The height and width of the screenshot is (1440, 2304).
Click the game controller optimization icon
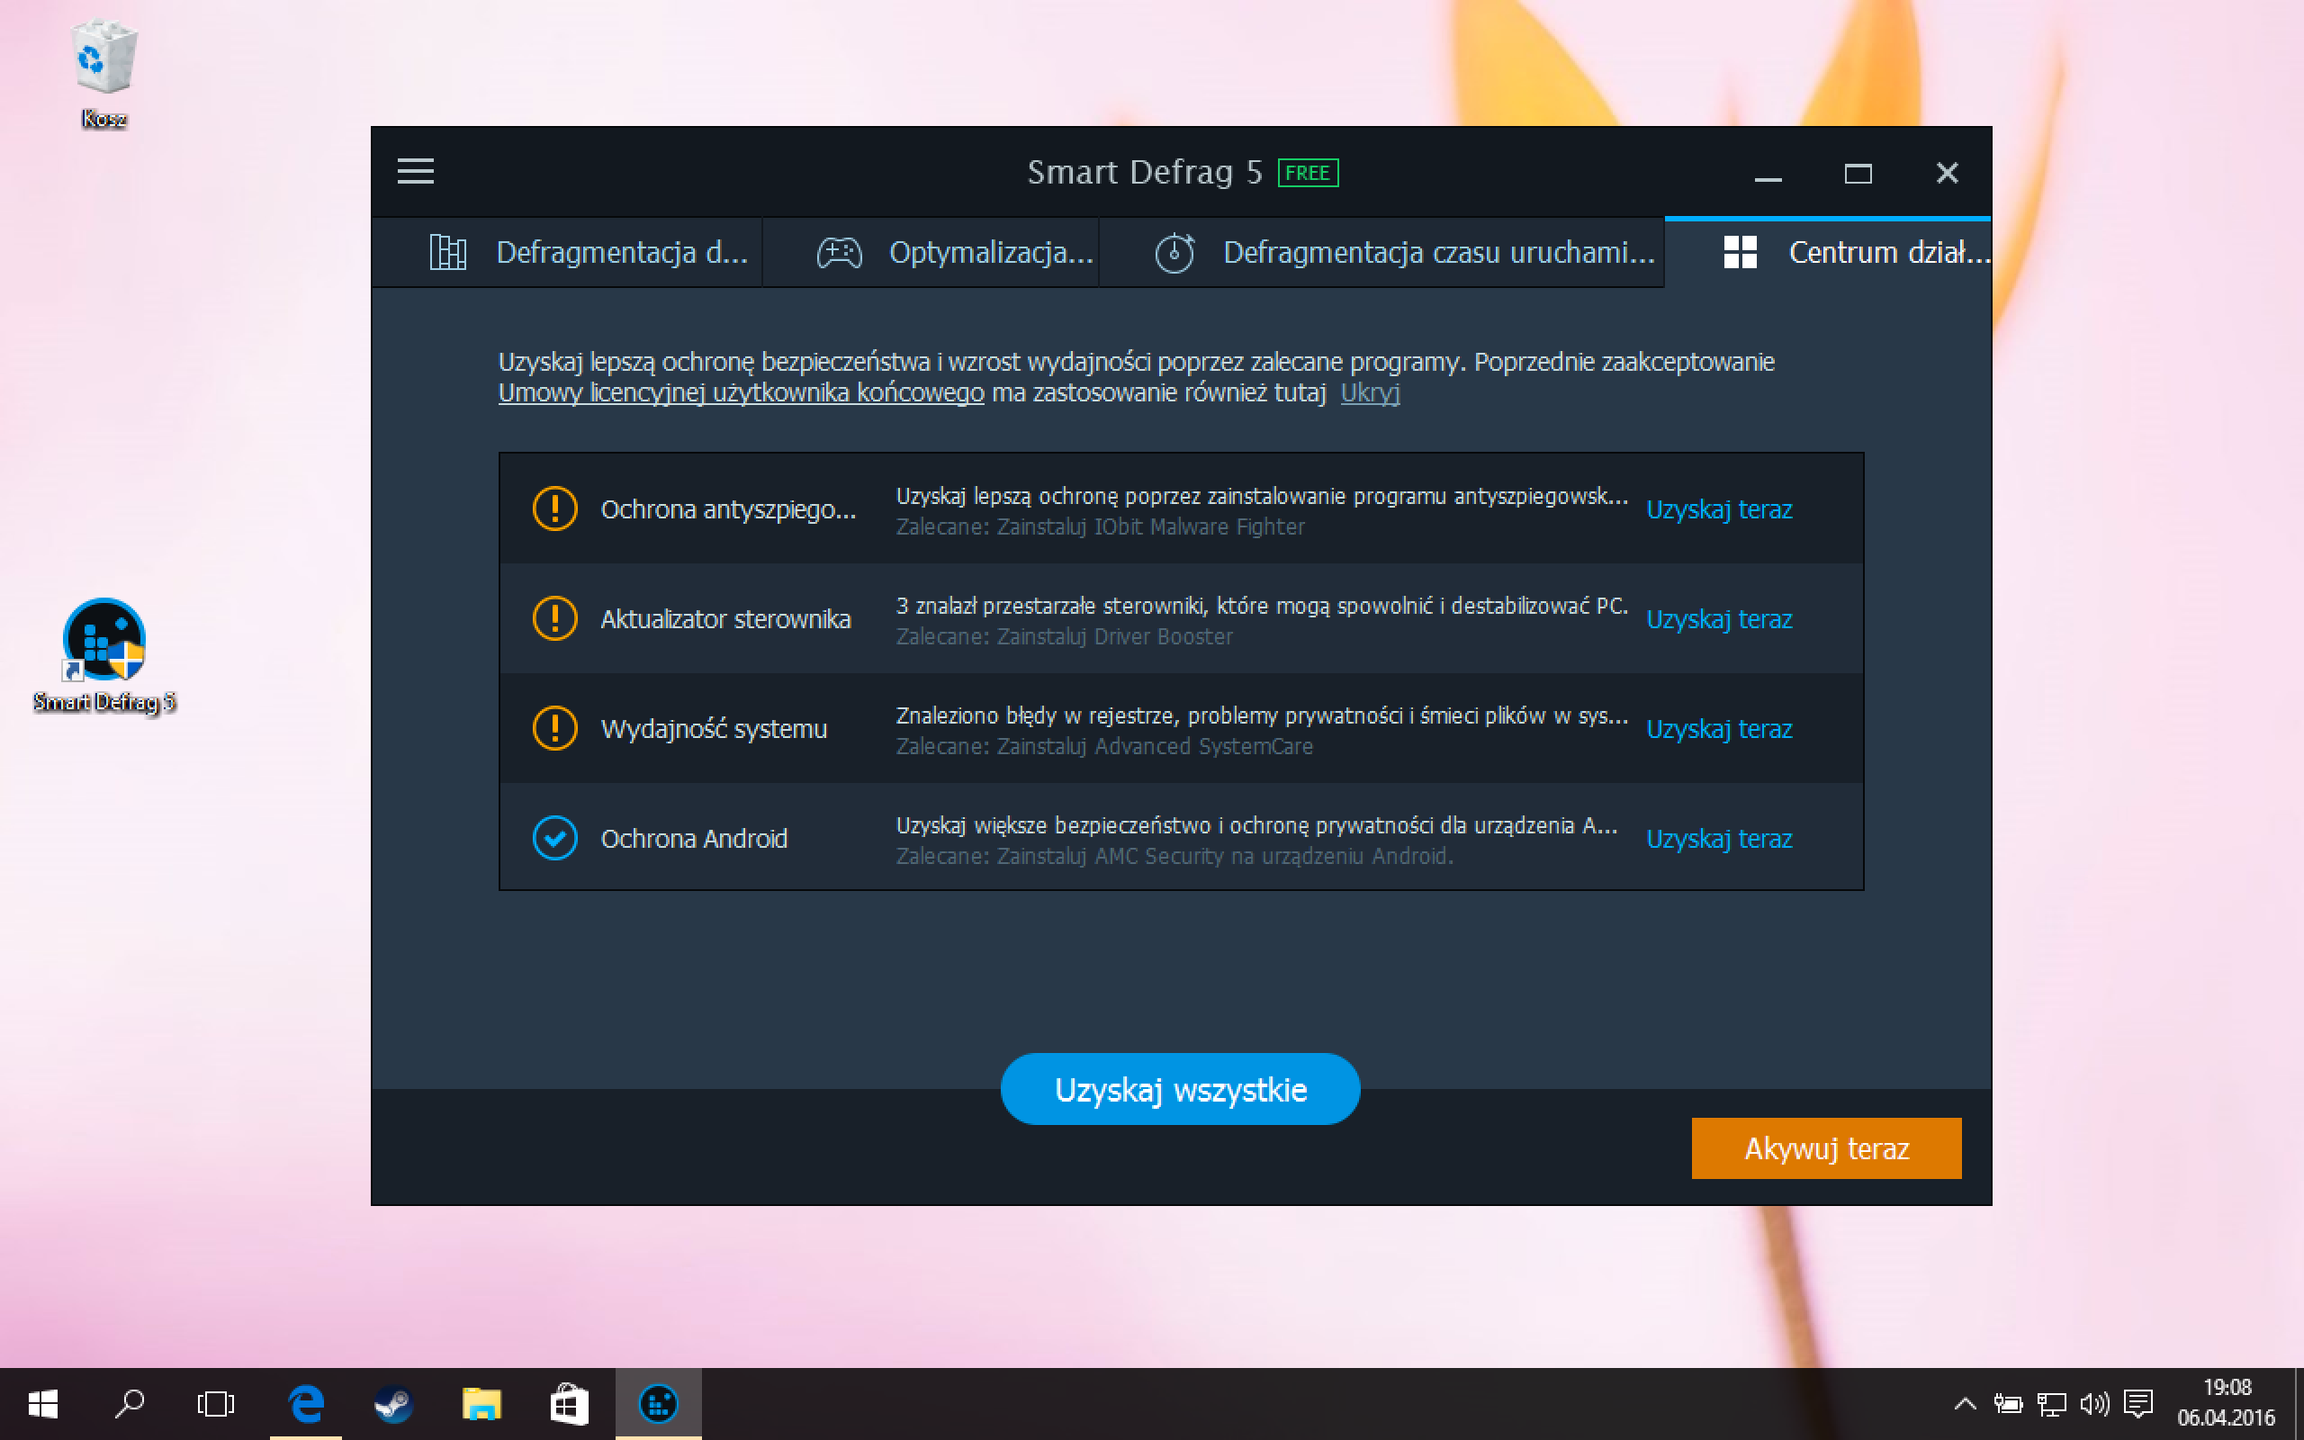pos(839,252)
